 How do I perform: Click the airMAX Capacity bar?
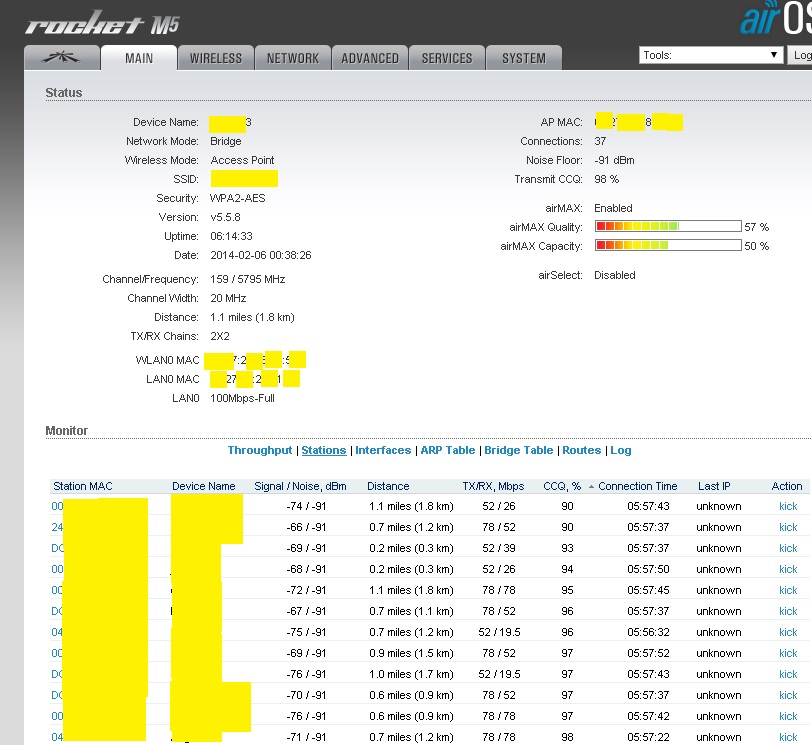(668, 245)
